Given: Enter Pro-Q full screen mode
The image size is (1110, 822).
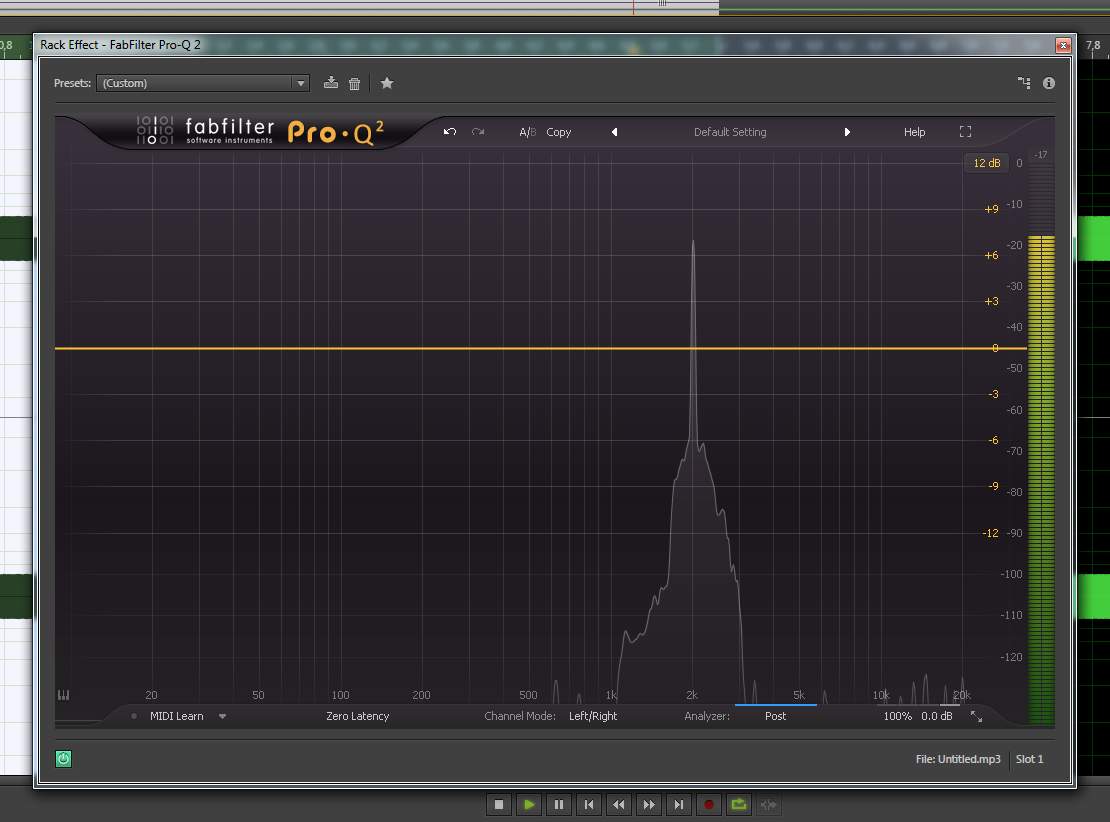Looking at the screenshot, I should point(965,132).
